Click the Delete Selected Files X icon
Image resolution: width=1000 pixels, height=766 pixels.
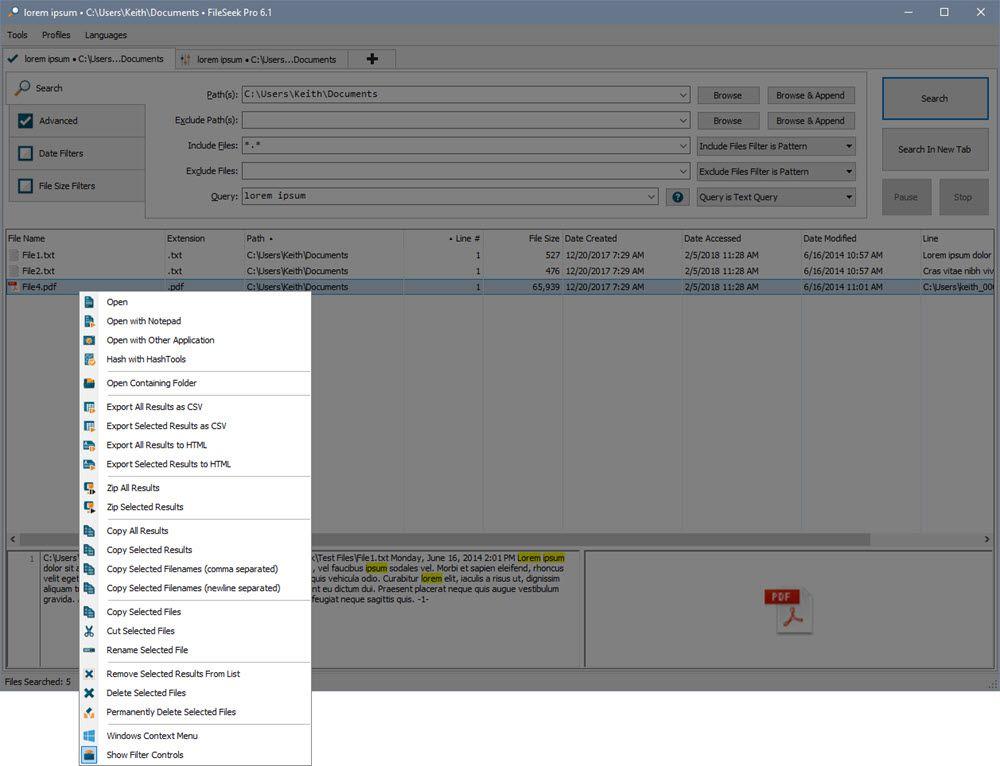pos(89,693)
